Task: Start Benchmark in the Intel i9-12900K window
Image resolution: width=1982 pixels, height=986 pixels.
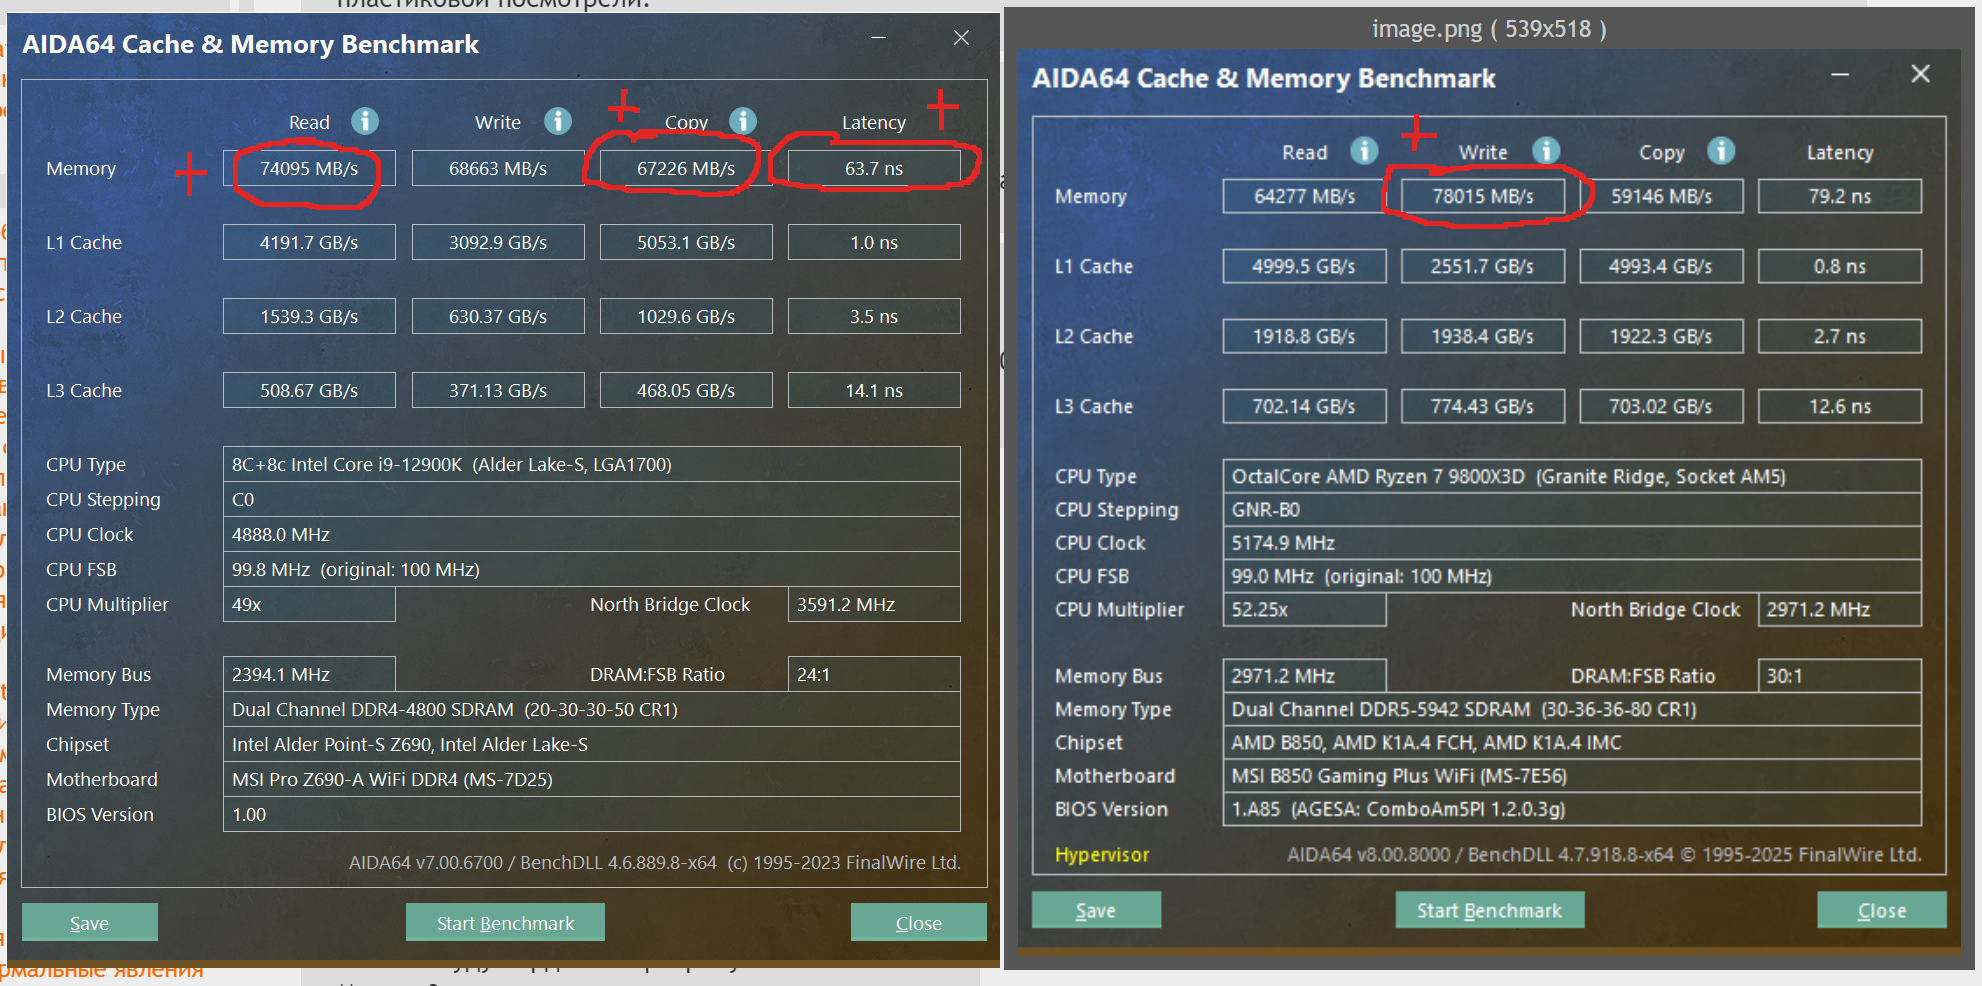Action: pos(505,922)
